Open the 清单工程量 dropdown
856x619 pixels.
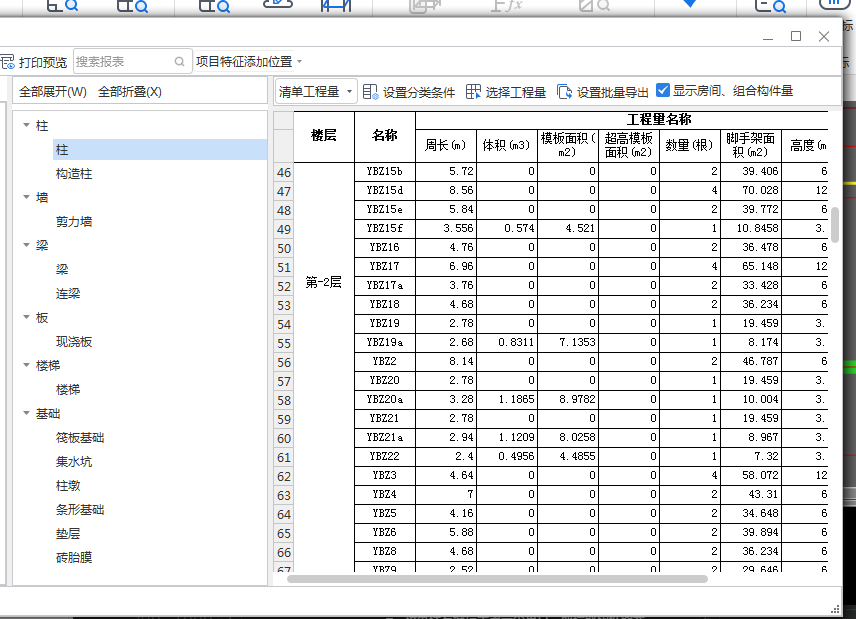[316, 92]
